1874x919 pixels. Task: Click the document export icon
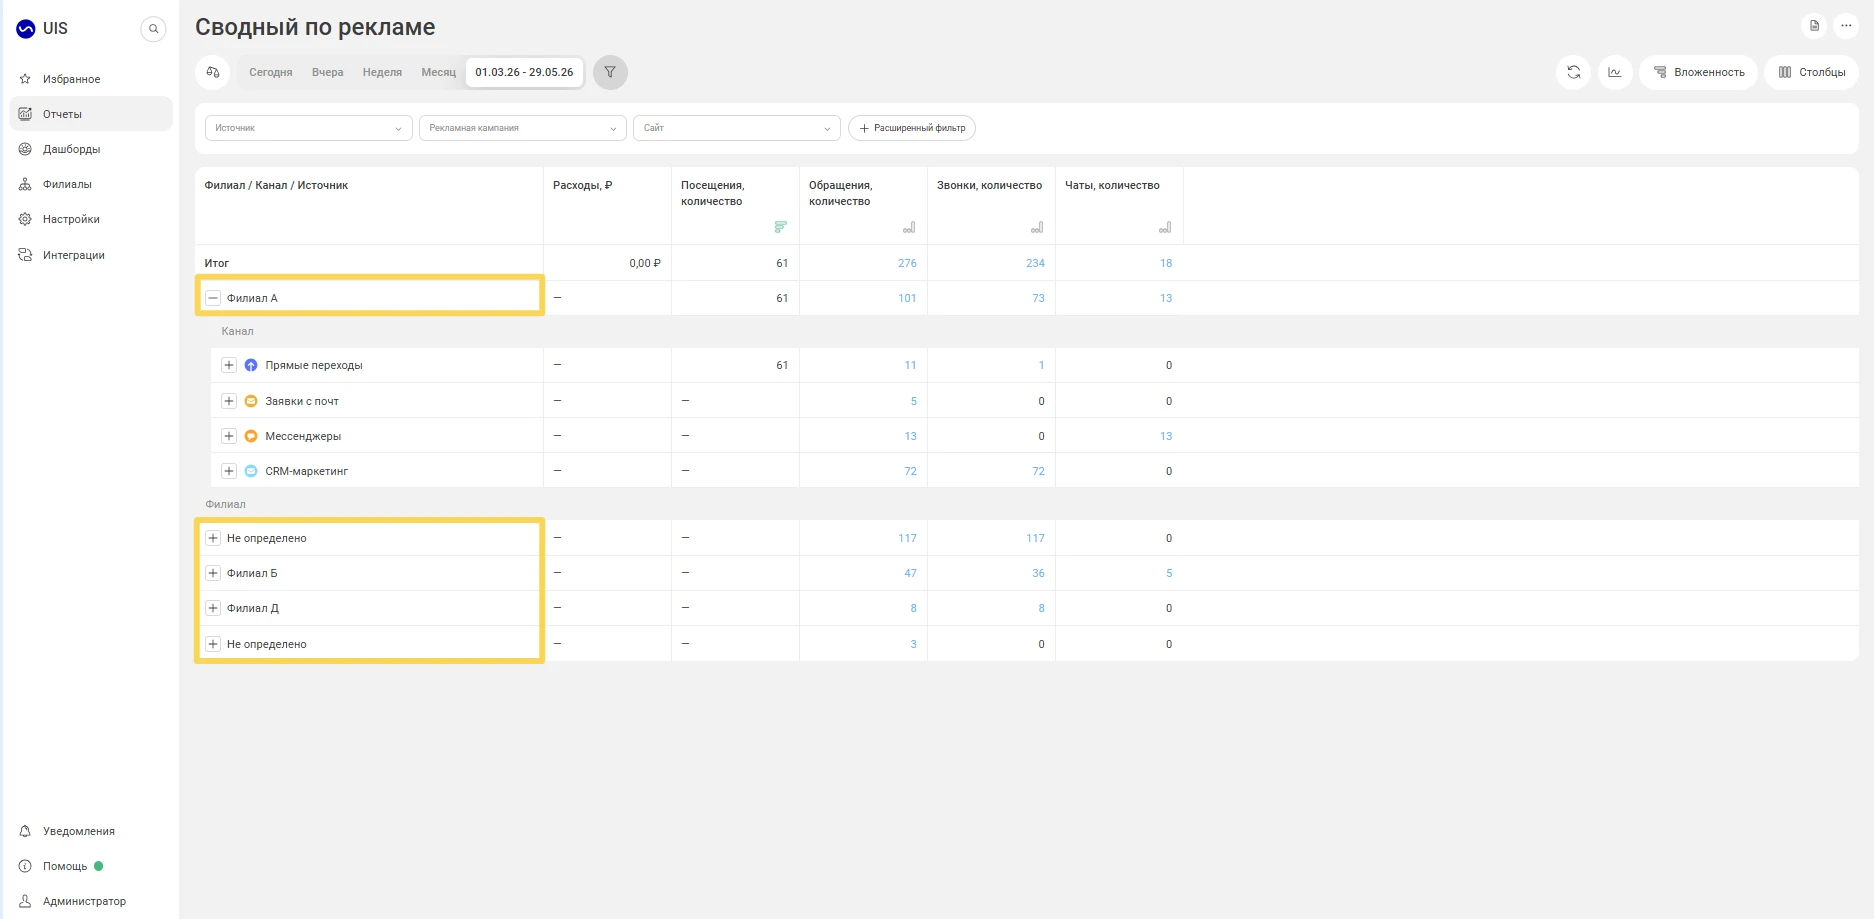[1814, 26]
